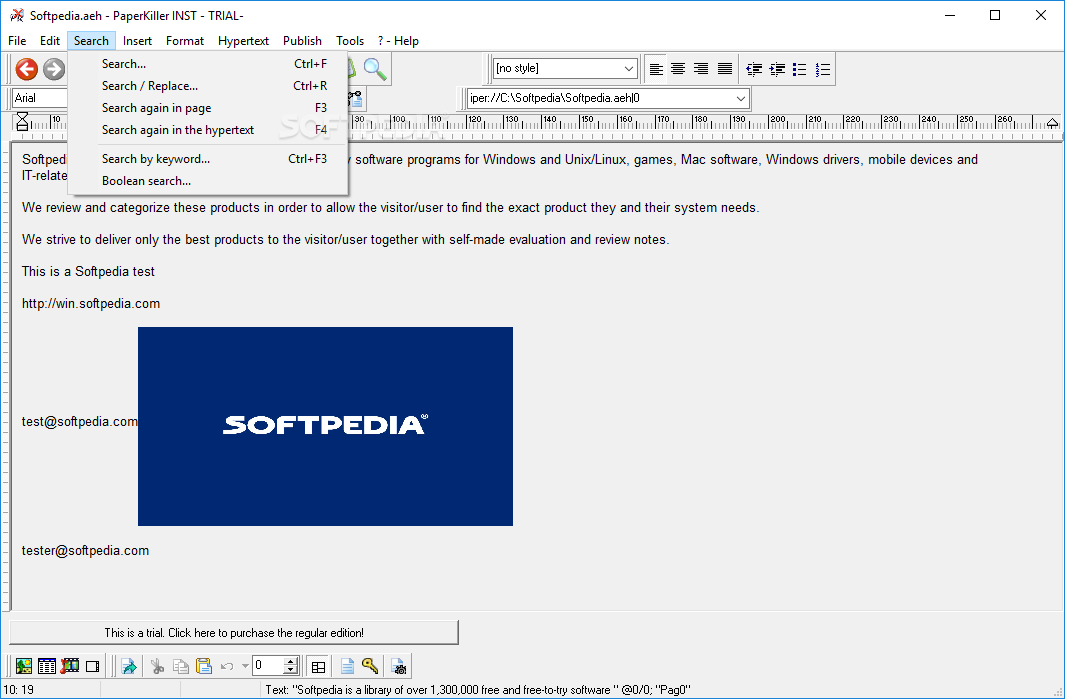Screen dimensions: 1065x699
Task: Increase indent with indent icon
Action: (777, 69)
